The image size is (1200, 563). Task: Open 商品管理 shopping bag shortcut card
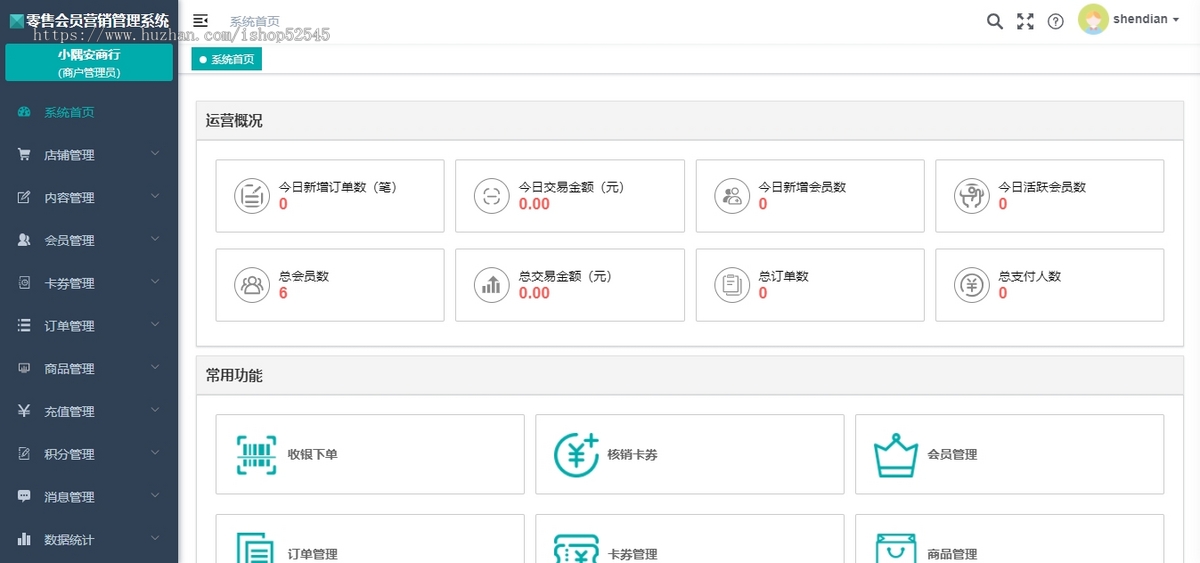(1010, 539)
